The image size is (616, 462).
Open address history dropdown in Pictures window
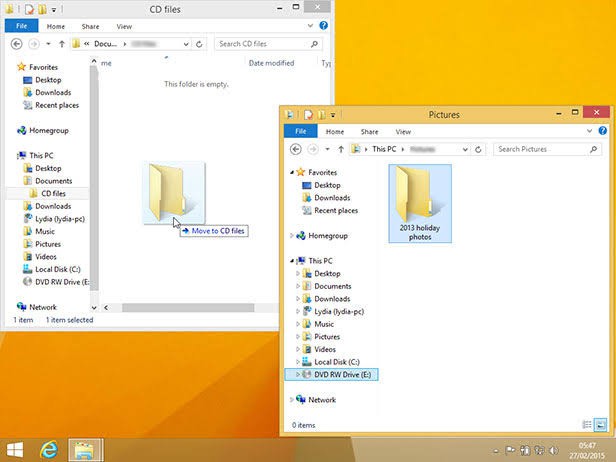(x=465, y=149)
